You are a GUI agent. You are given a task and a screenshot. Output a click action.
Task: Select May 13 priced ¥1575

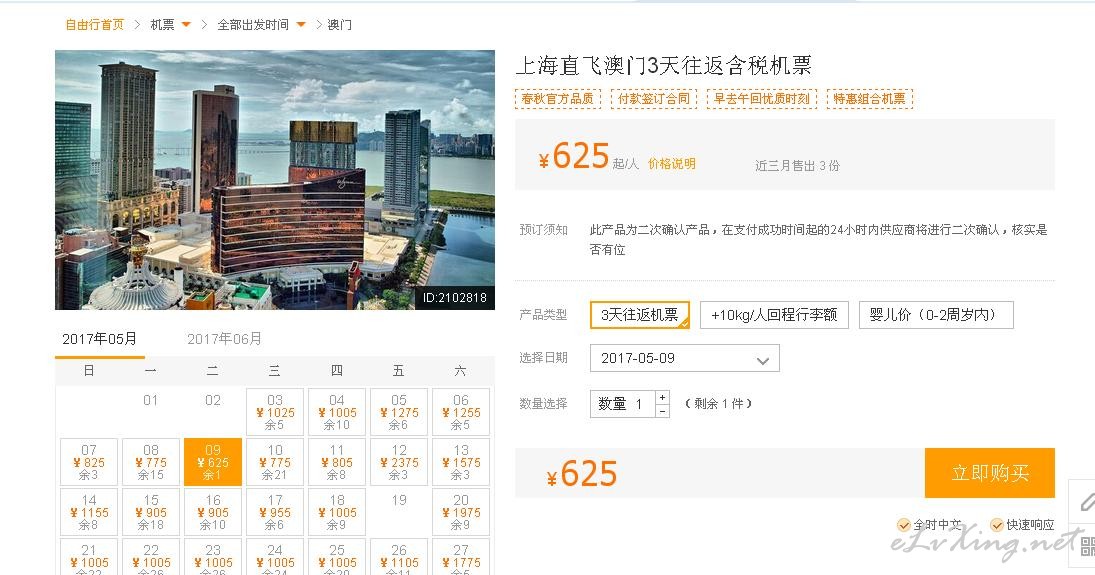(461, 462)
